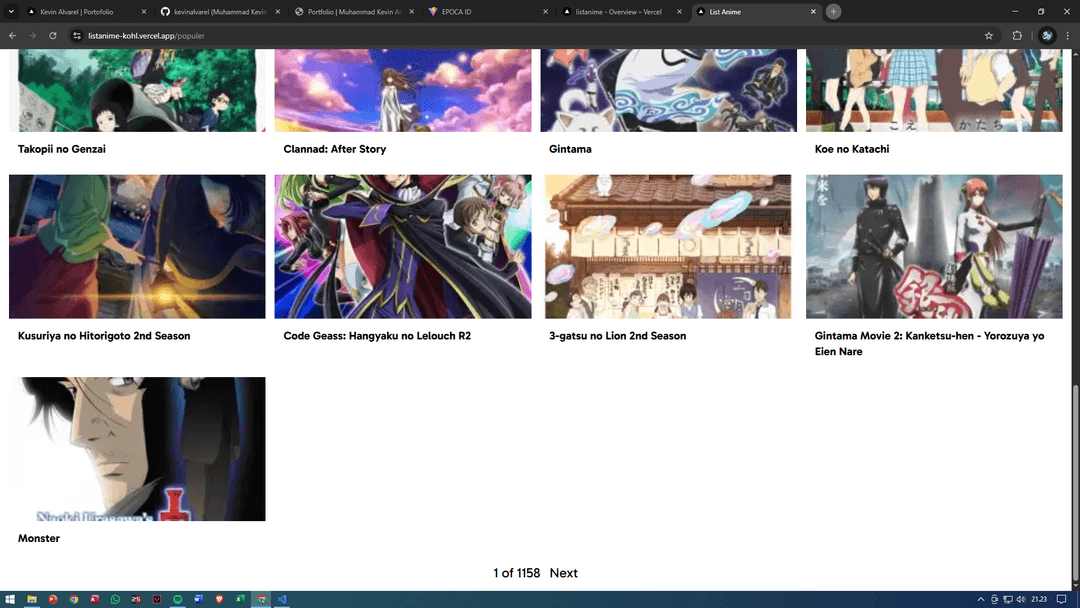Viewport: 1080px width, 608px height.
Task: Click the Monster anime poster image
Action: point(137,449)
